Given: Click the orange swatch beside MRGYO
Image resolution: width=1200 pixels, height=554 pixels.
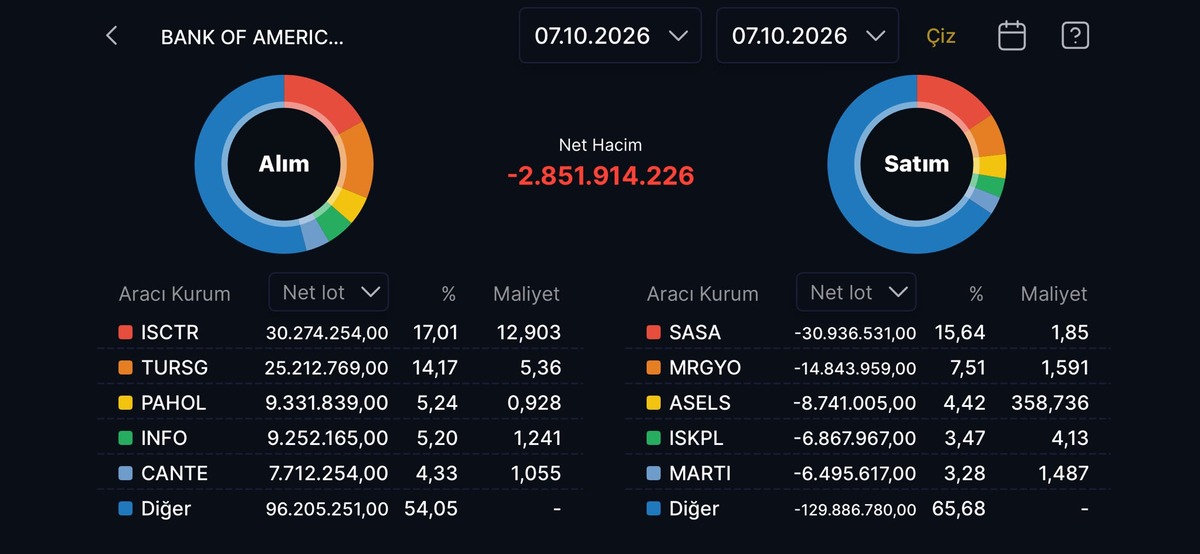Looking at the screenshot, I should [x=653, y=368].
